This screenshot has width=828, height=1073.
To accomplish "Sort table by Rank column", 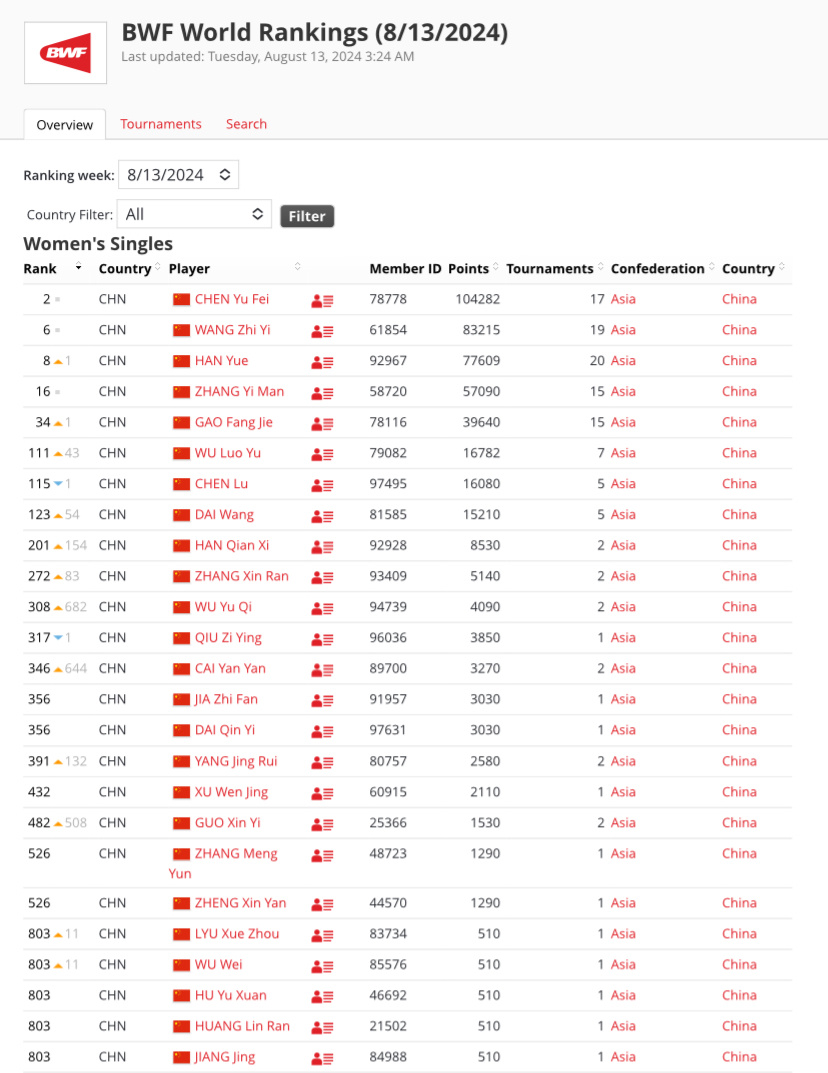I will 52,268.
